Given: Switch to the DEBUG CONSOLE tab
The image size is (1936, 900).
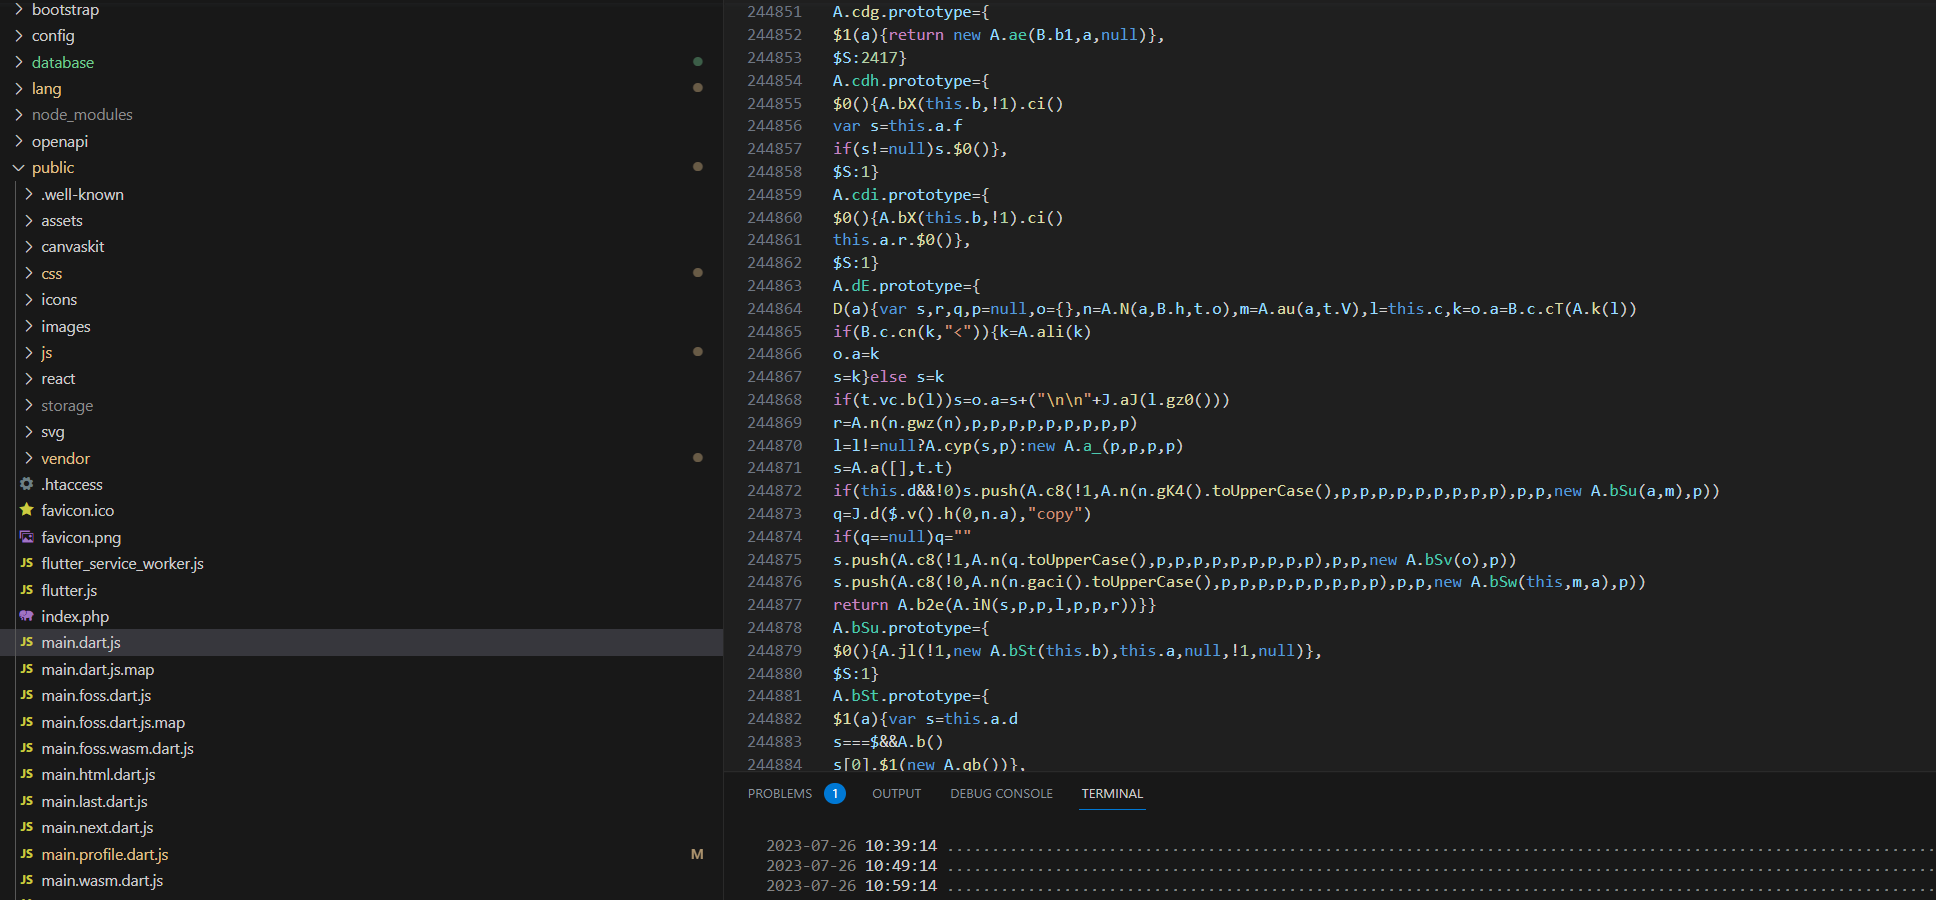Looking at the screenshot, I should coord(1001,793).
